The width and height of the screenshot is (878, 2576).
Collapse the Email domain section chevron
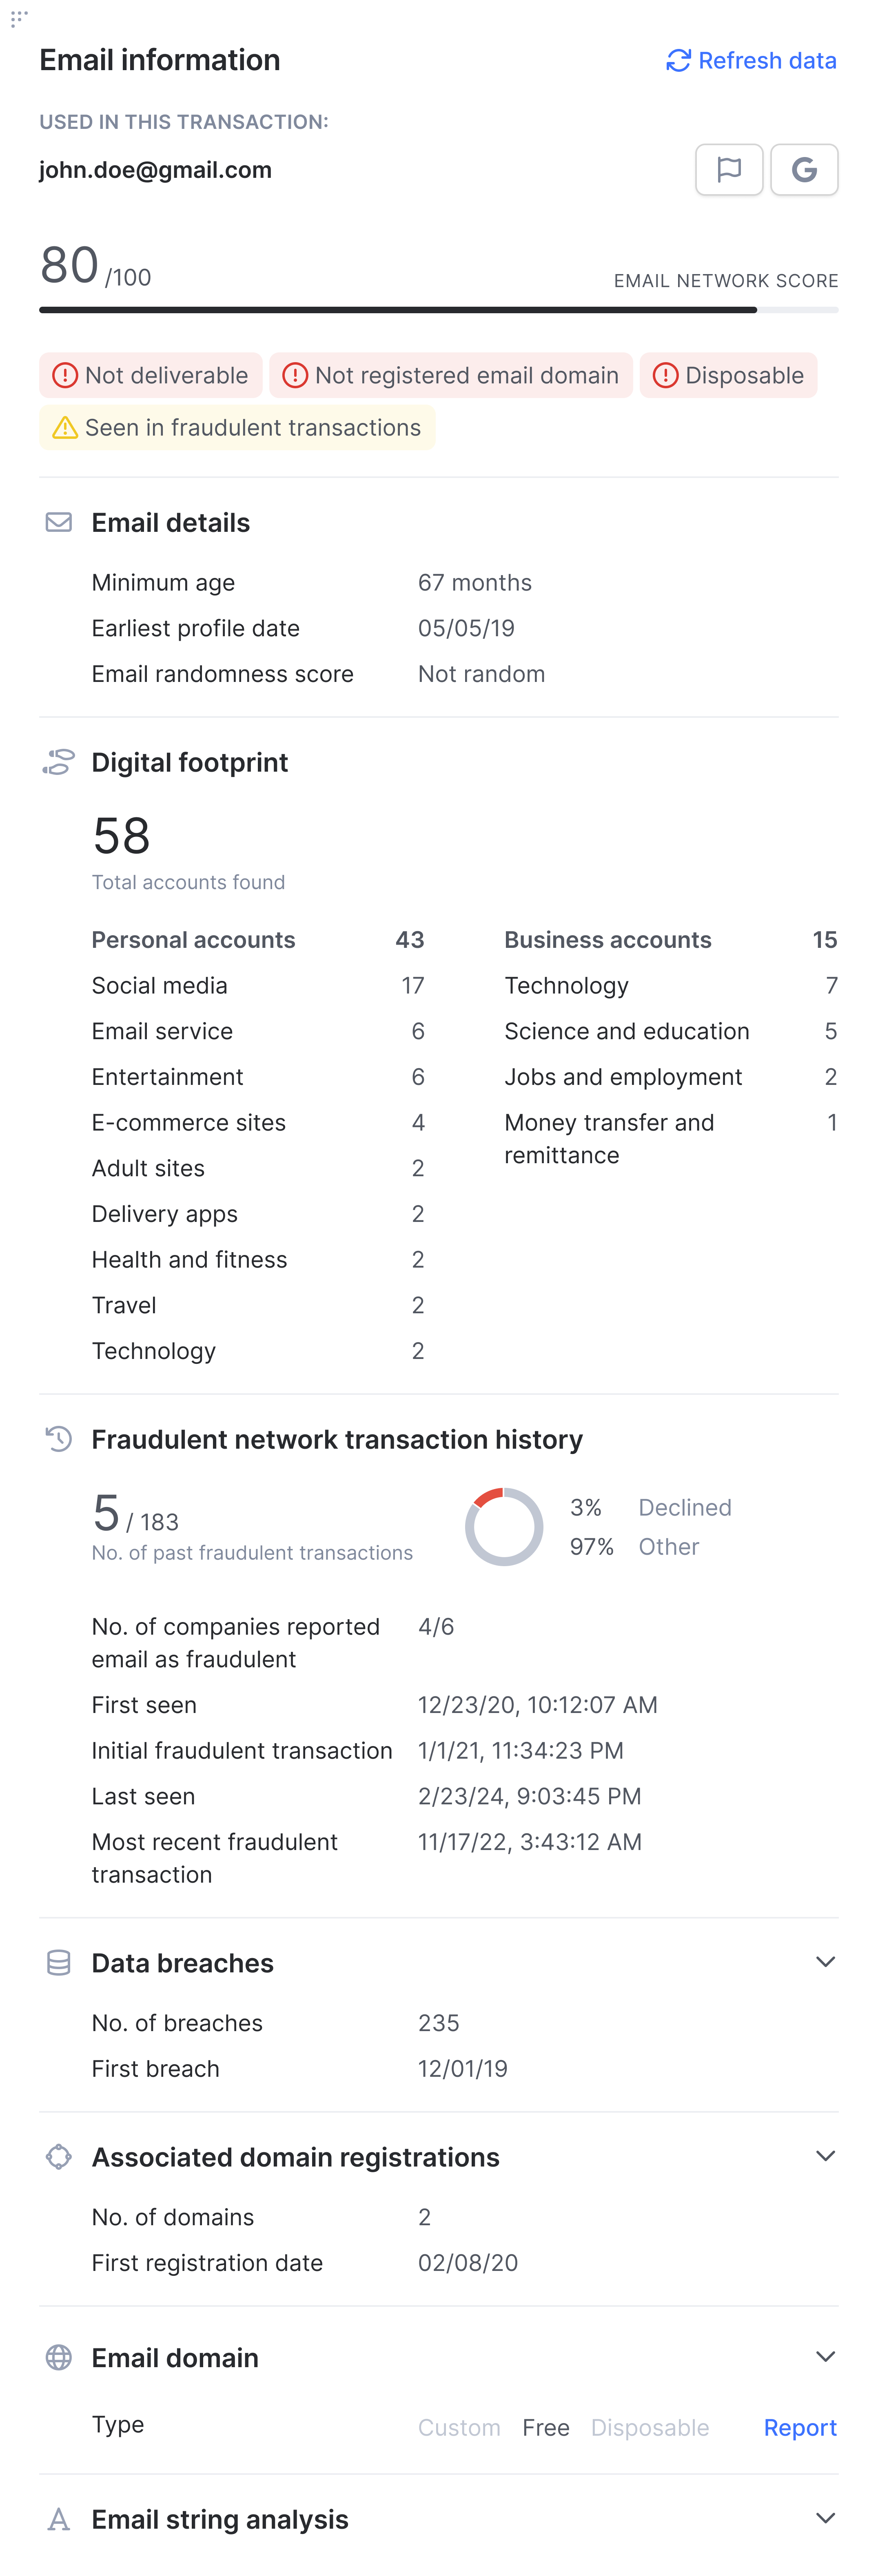point(825,2357)
